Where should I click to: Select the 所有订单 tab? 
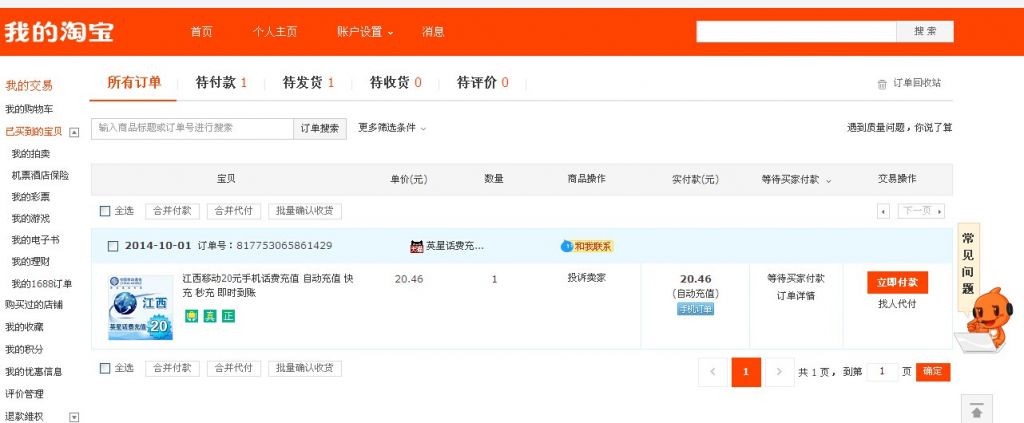click(x=134, y=83)
